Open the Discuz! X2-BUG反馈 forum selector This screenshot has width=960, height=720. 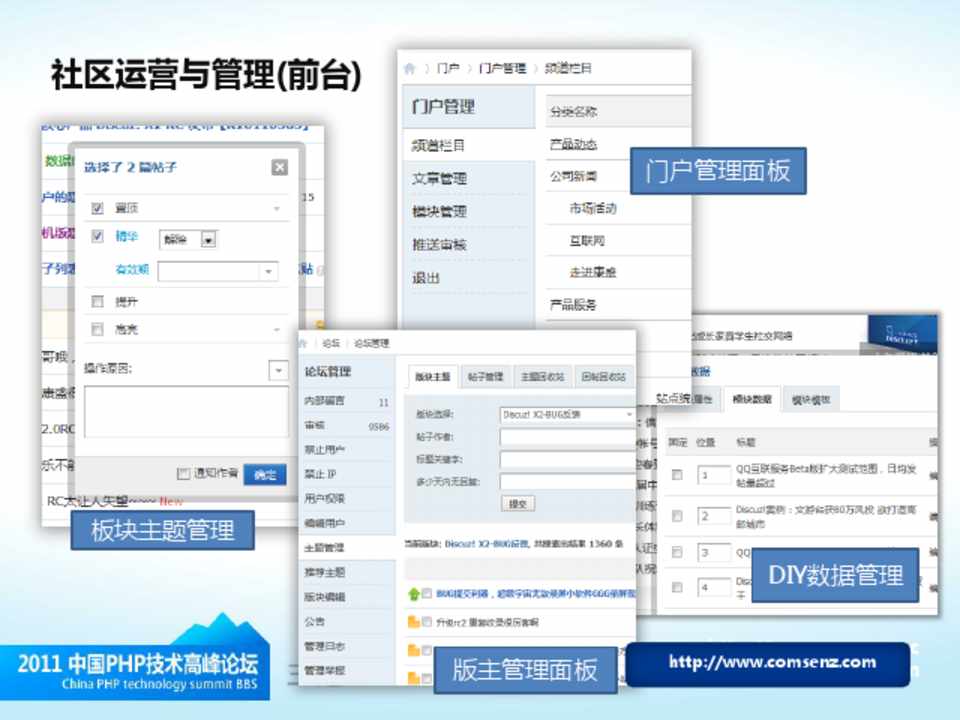tap(566, 414)
